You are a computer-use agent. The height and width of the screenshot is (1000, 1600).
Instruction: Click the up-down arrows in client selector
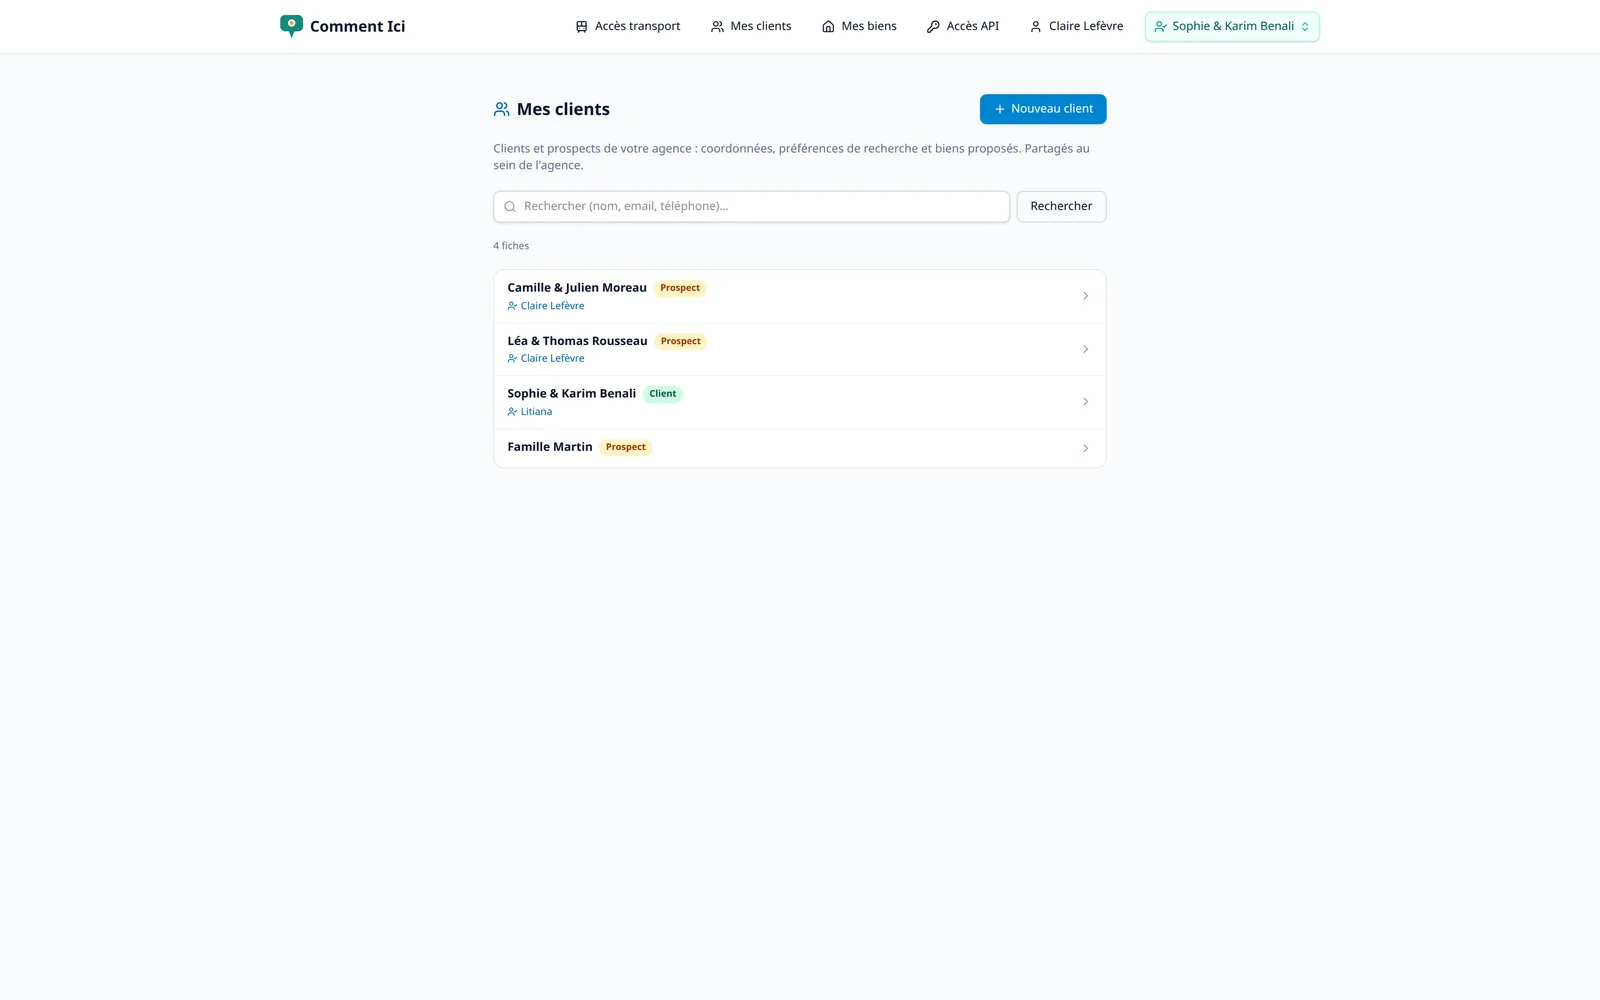point(1305,27)
